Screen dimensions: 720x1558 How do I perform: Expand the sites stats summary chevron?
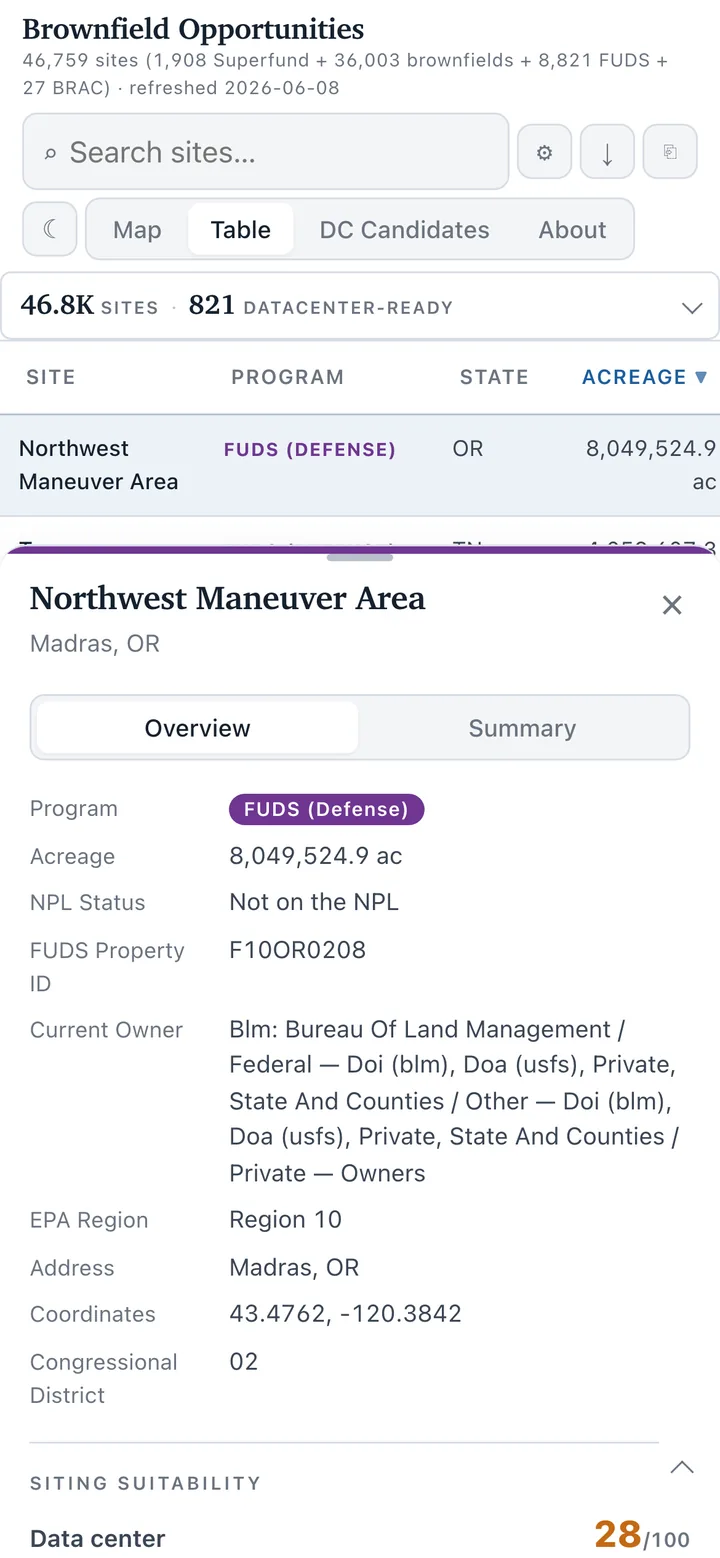[692, 307]
